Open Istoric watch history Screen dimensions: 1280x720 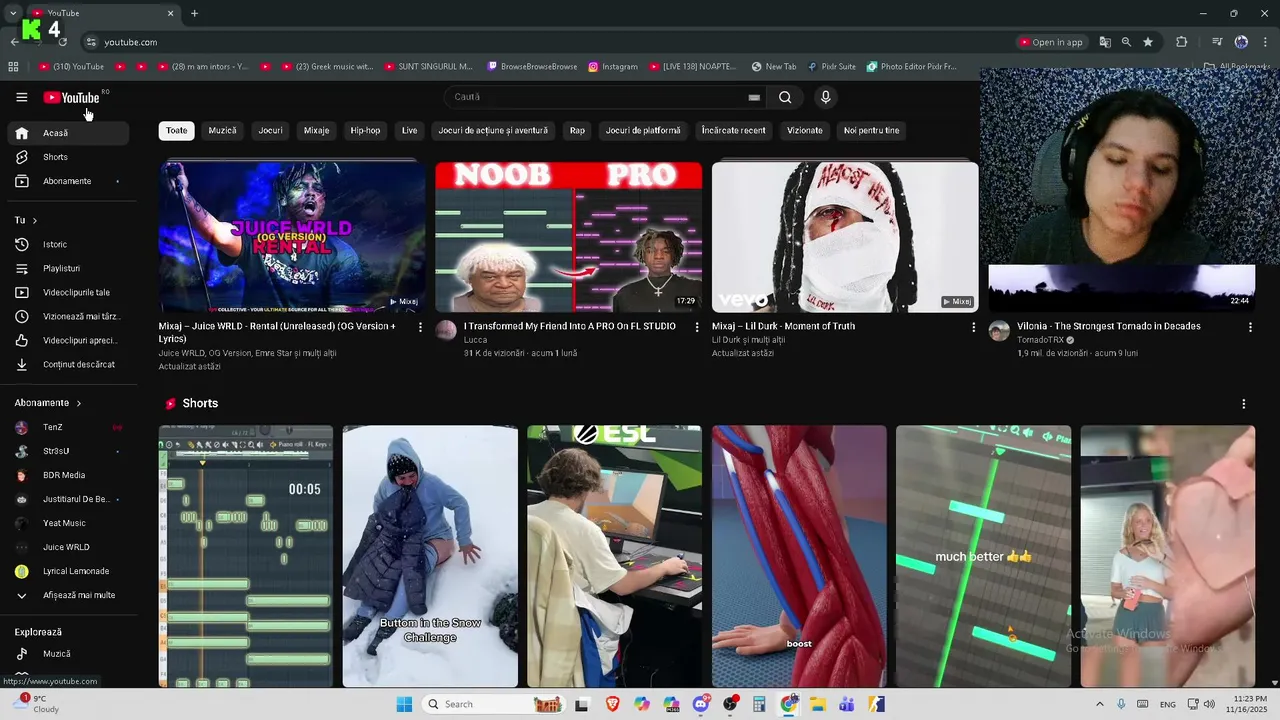coord(69,244)
